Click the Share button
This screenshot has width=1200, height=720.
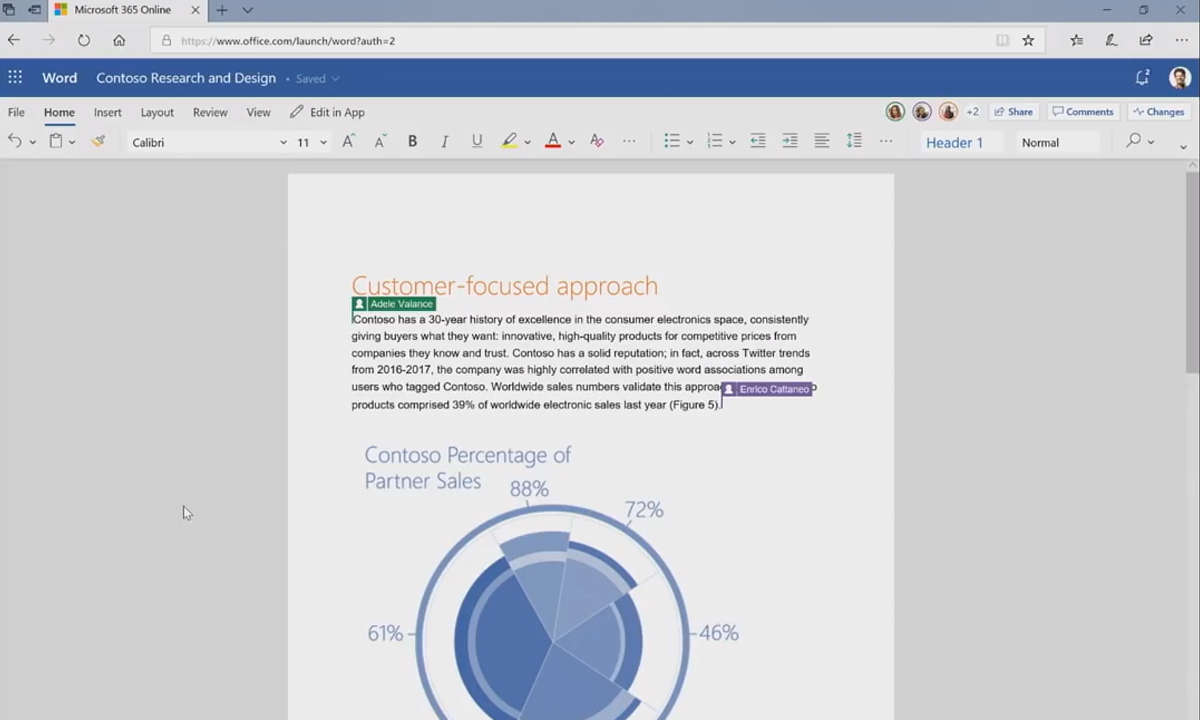[1013, 112]
